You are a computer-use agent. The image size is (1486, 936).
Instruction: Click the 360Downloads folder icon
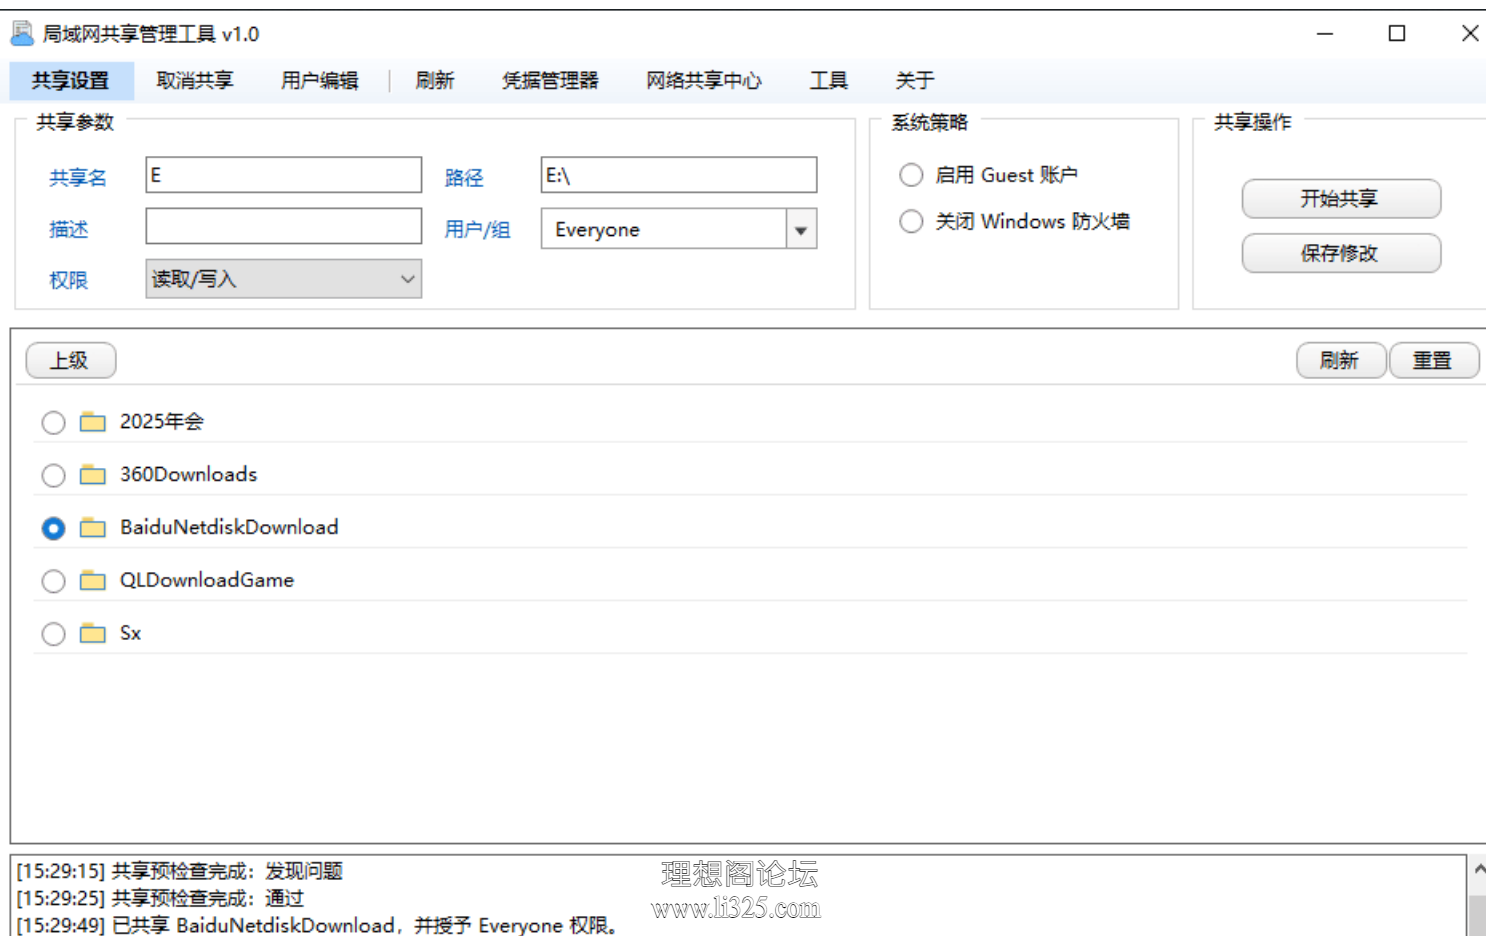tap(93, 474)
